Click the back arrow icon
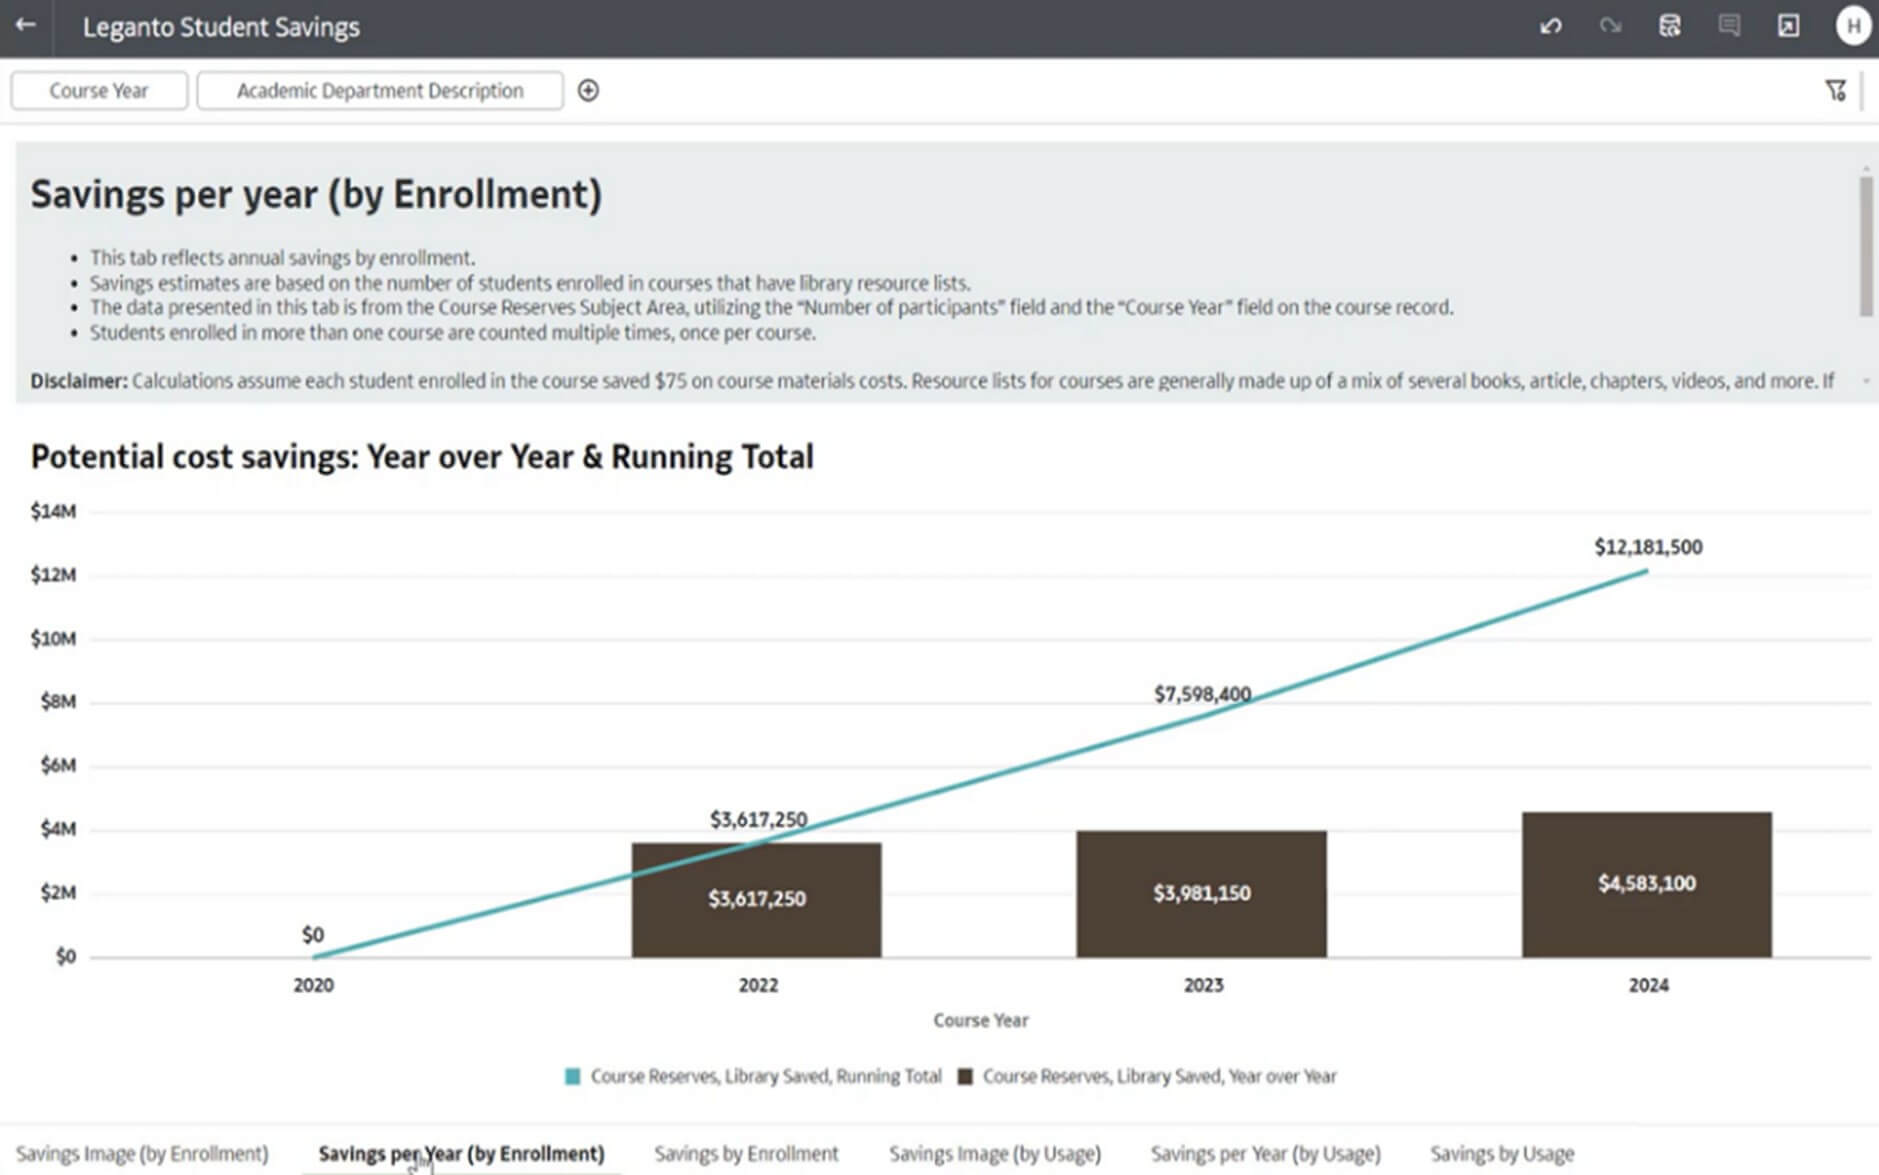 pyautogui.click(x=26, y=26)
